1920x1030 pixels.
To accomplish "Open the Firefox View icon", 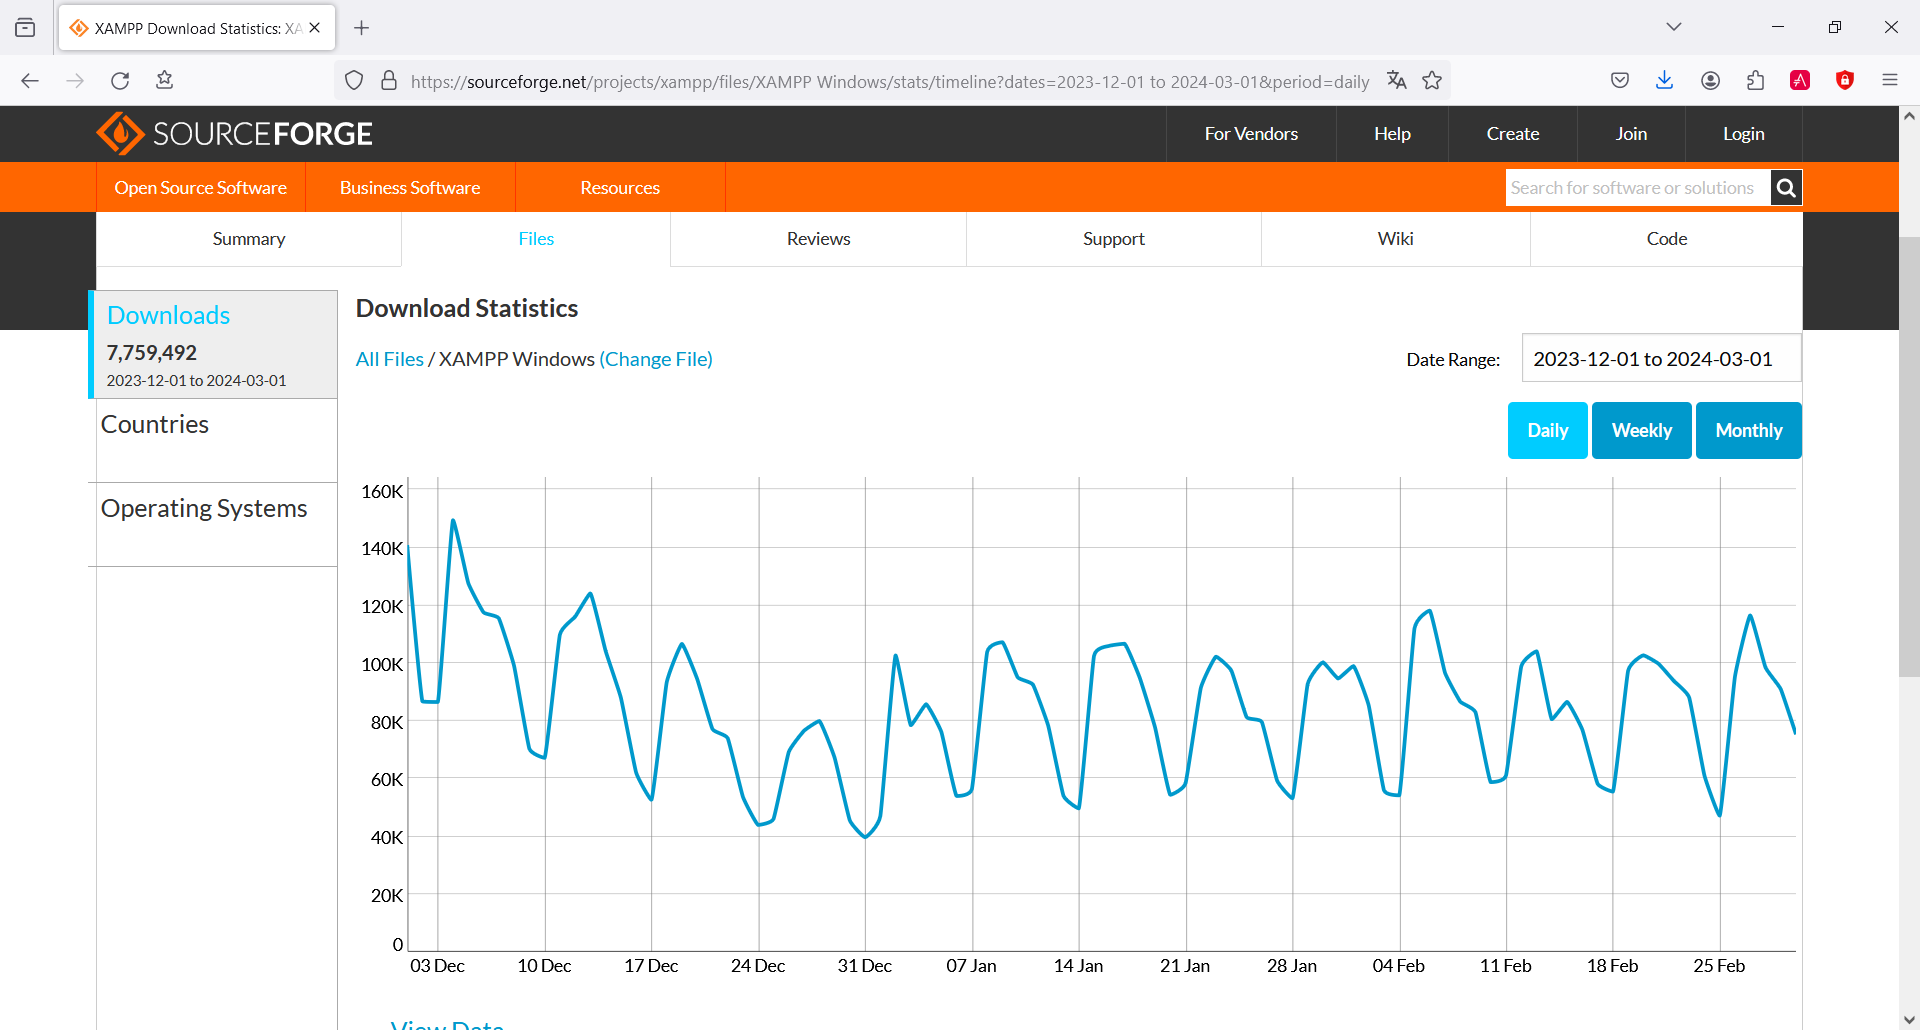I will 25,28.
